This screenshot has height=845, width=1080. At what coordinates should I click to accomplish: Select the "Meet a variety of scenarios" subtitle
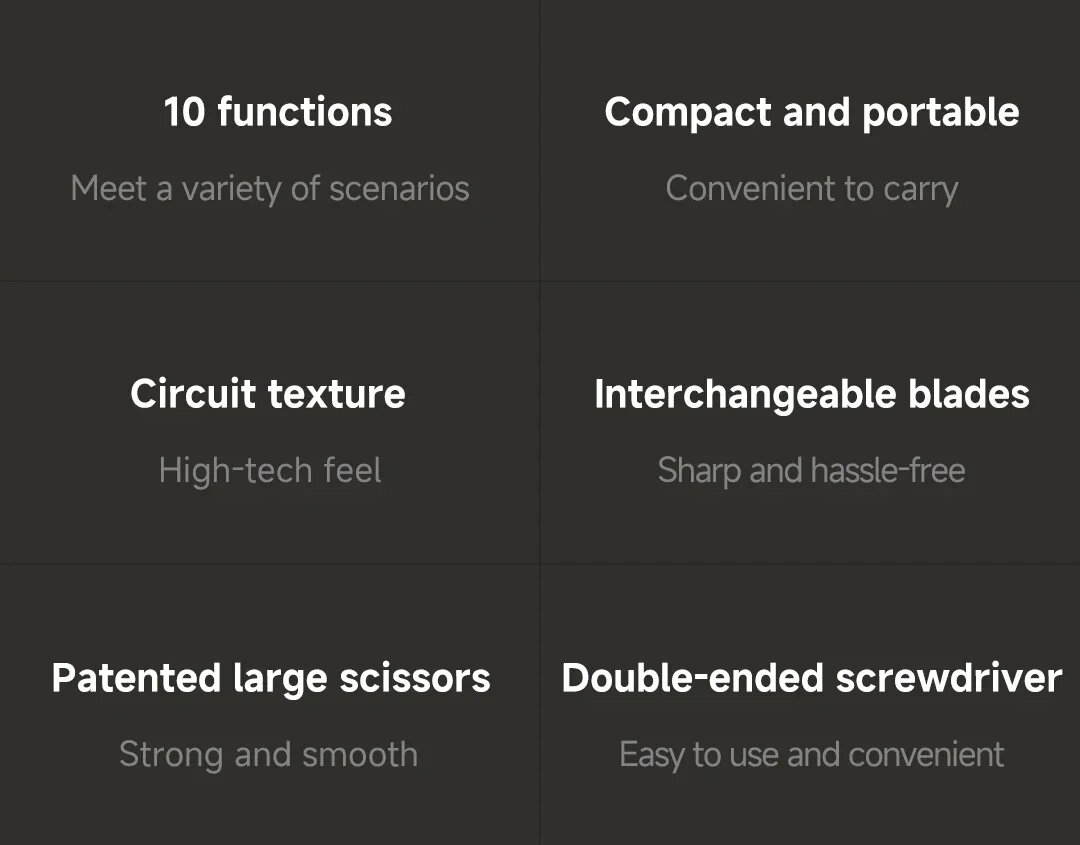tap(270, 188)
